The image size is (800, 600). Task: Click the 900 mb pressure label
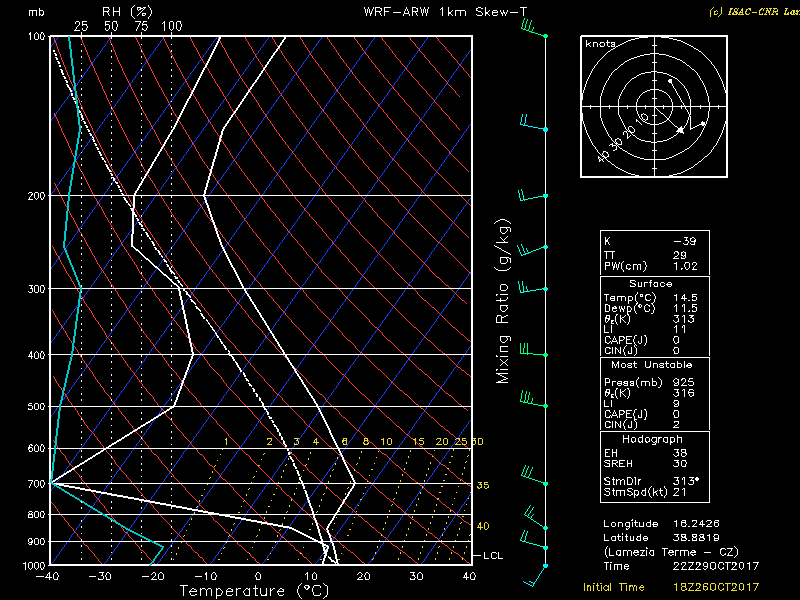[x=36, y=541]
